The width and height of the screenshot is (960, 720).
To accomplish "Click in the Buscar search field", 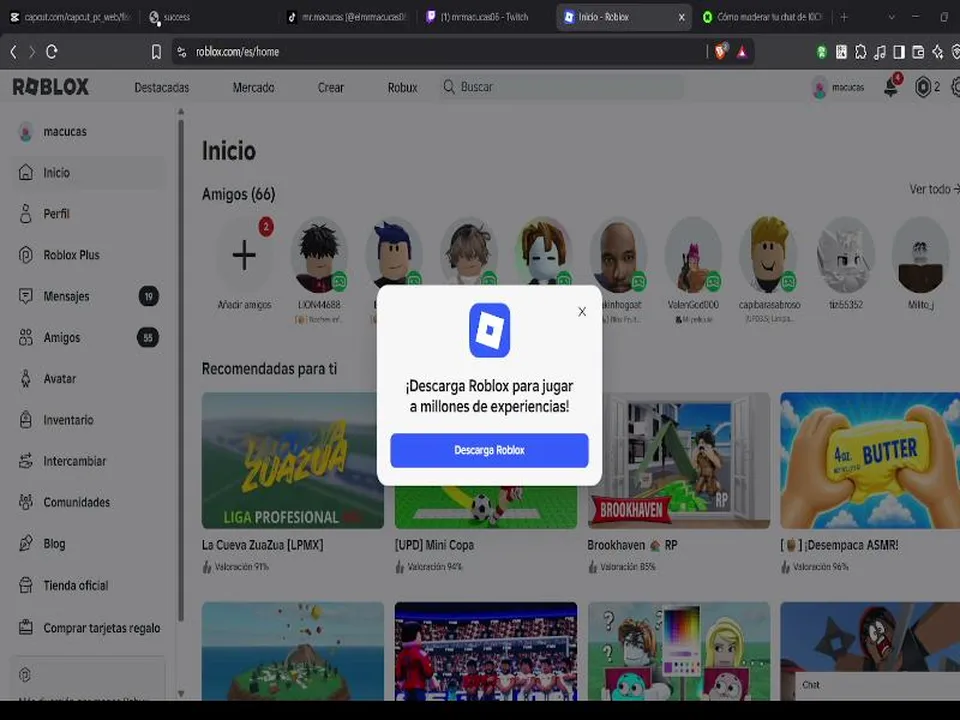I will pos(562,87).
